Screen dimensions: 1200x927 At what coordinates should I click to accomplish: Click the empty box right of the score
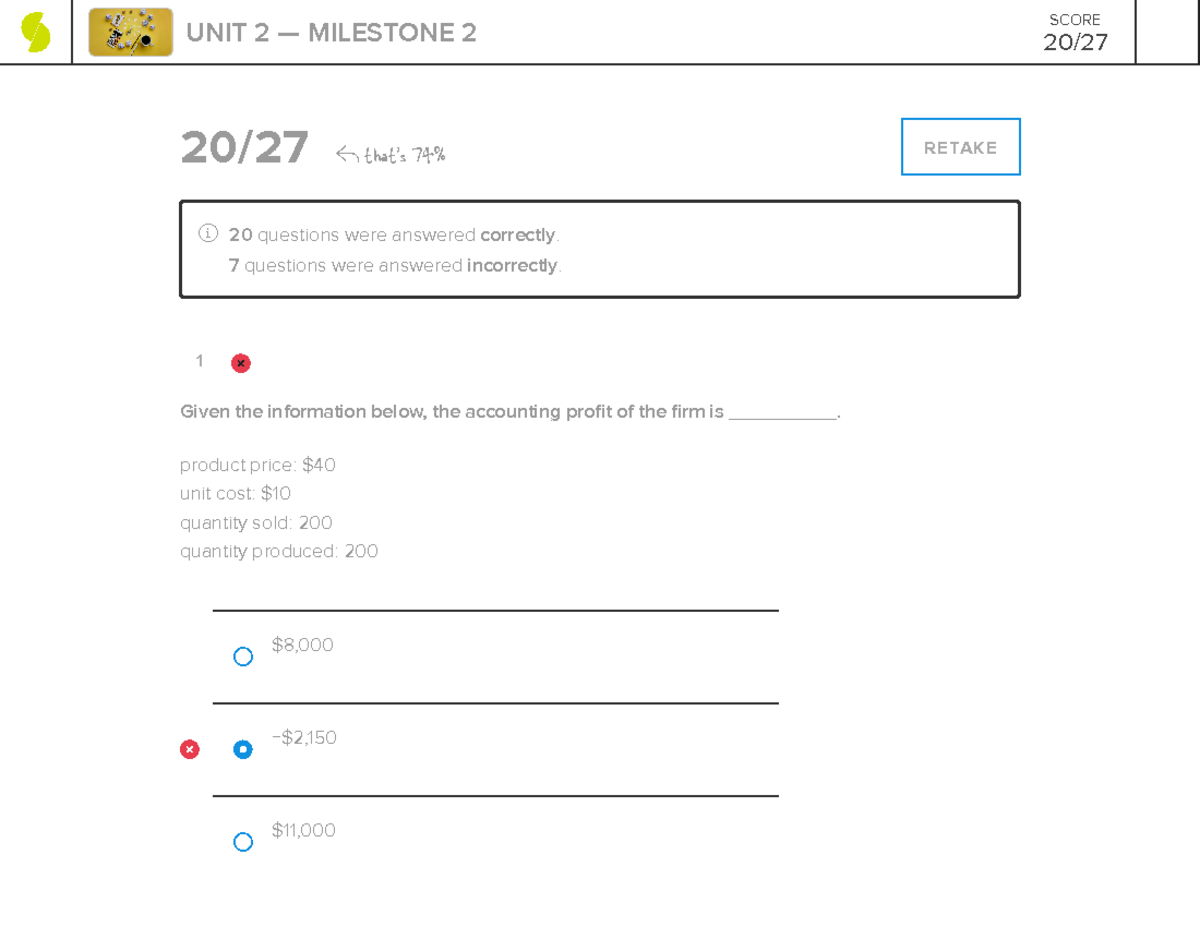[x=1167, y=32]
